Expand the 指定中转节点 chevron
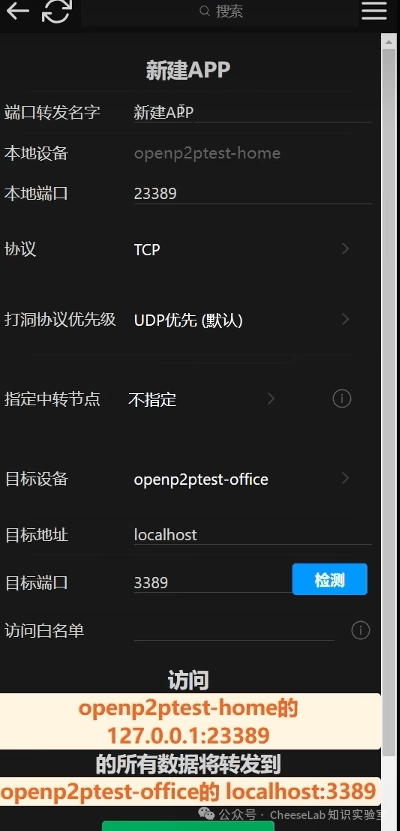Image resolution: width=400 pixels, height=831 pixels. tap(271, 399)
